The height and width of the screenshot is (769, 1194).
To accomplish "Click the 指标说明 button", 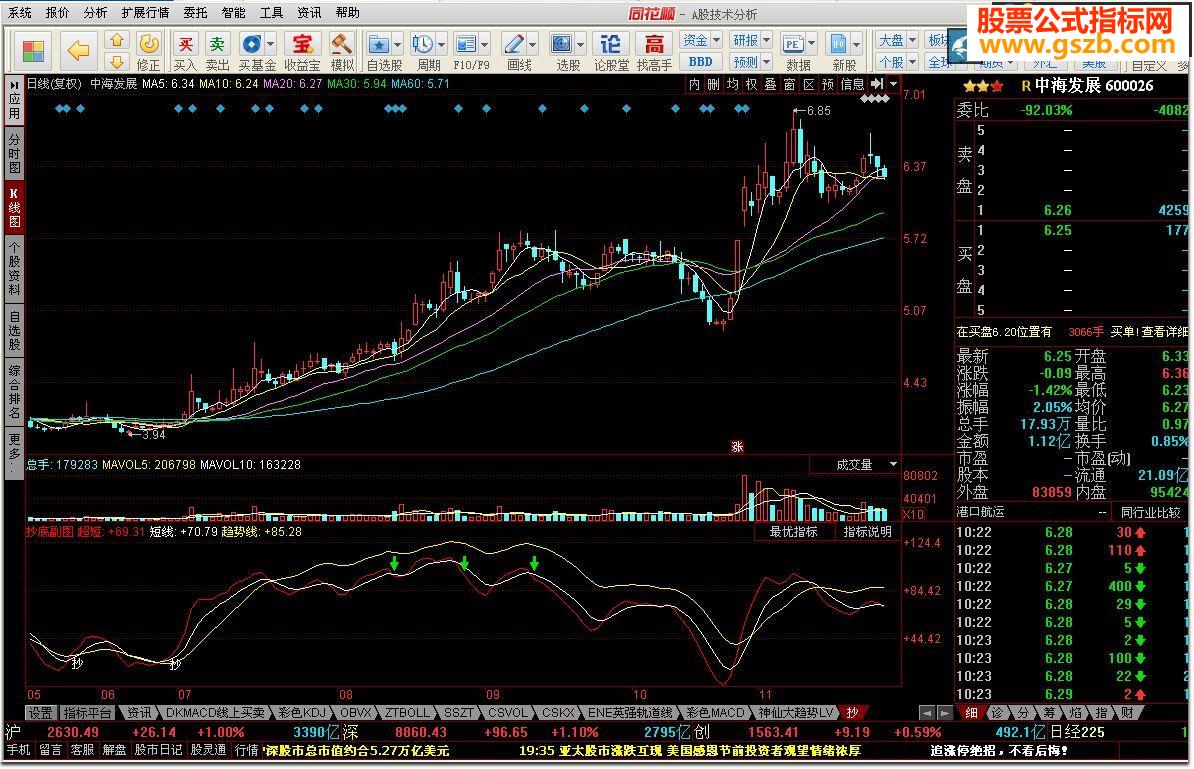I will 867,531.
